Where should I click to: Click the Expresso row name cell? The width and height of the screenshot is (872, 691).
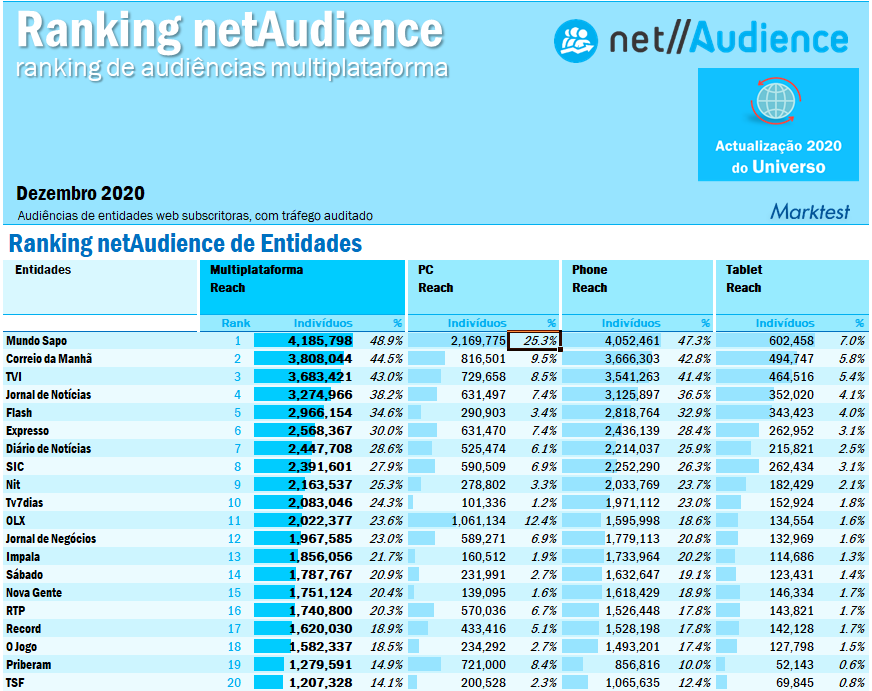(100, 431)
